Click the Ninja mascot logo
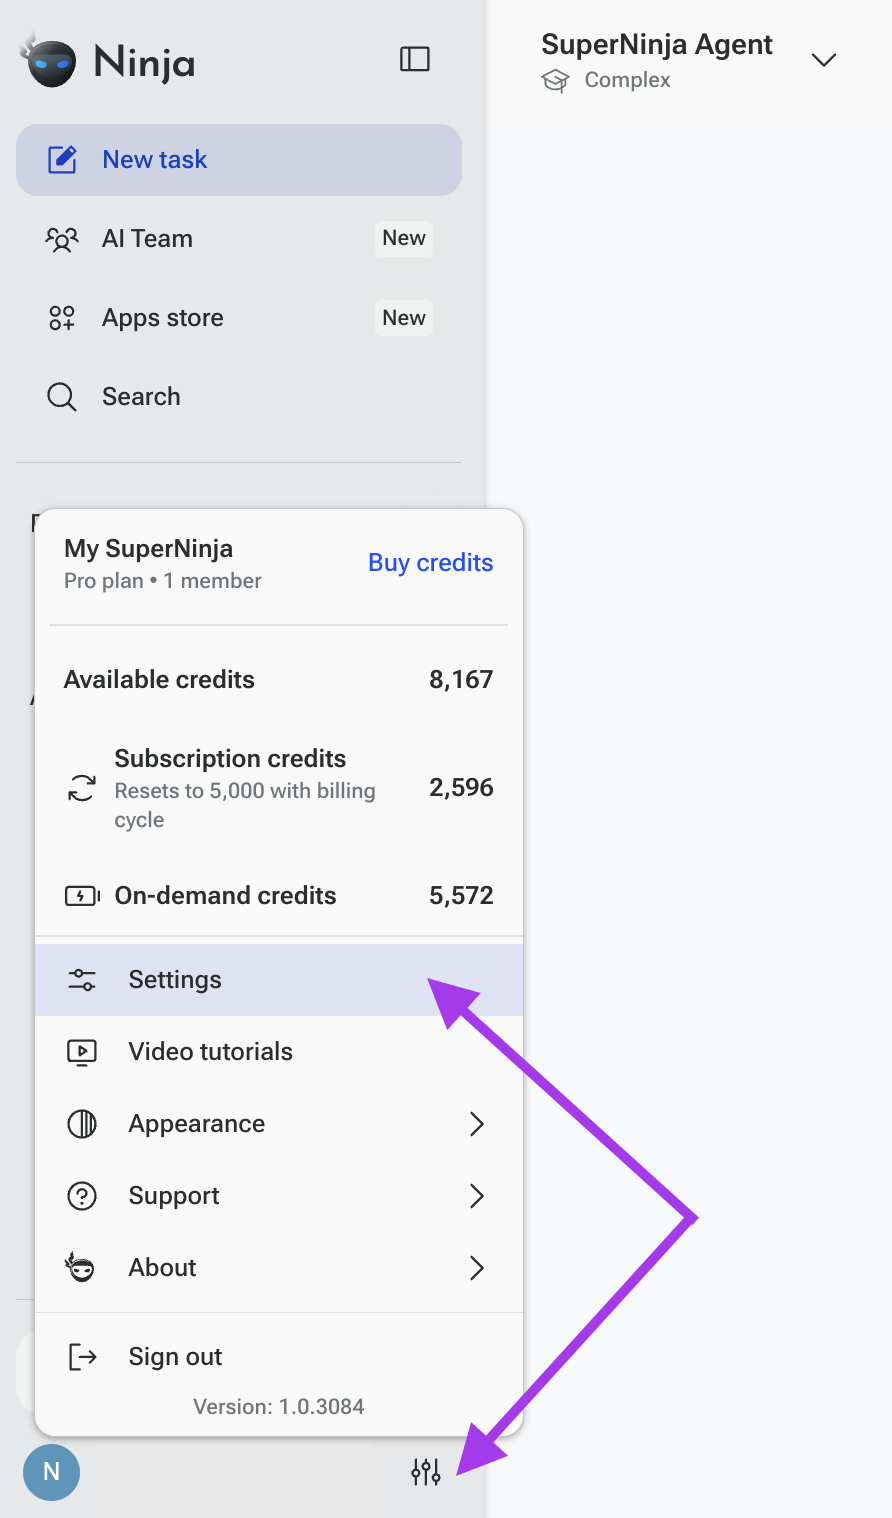892x1518 pixels. 49,61
